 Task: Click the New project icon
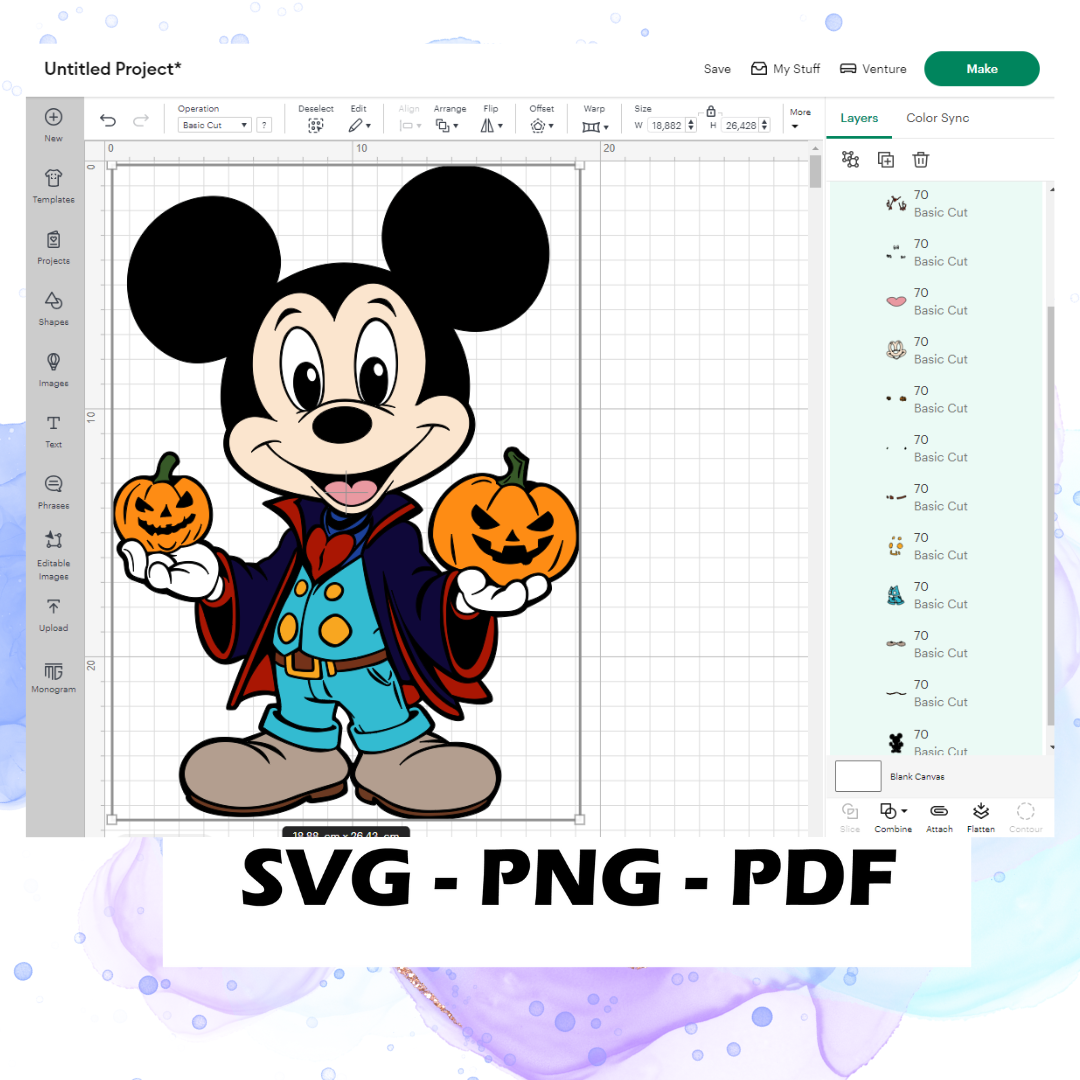click(54, 118)
